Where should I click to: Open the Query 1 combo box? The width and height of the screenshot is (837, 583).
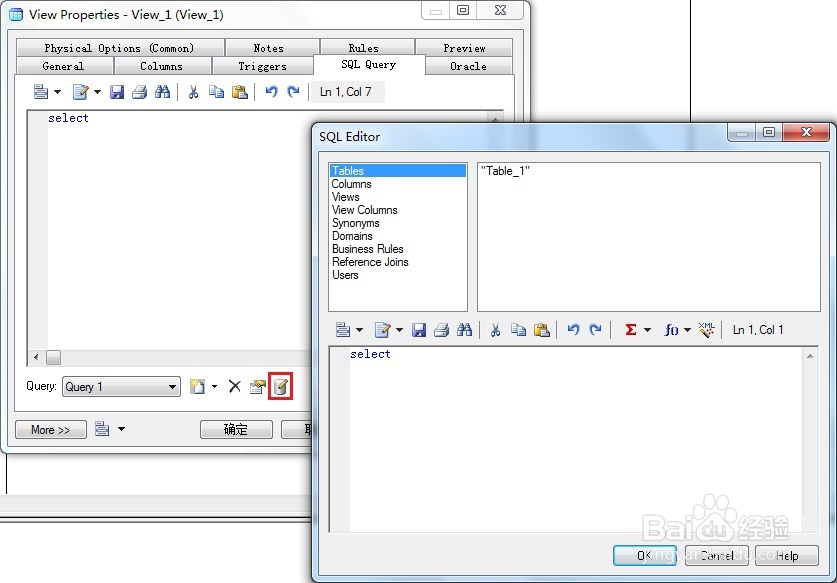tap(121, 386)
